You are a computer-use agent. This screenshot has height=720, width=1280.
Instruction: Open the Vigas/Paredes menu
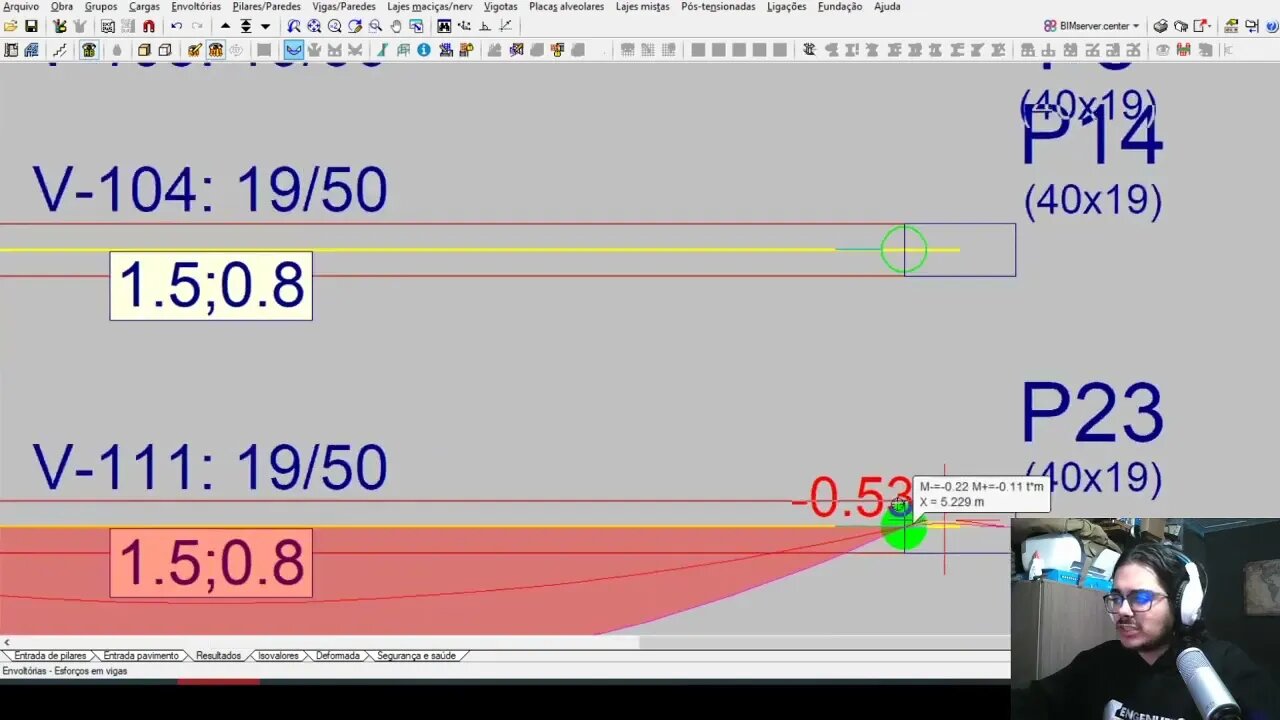(344, 6)
